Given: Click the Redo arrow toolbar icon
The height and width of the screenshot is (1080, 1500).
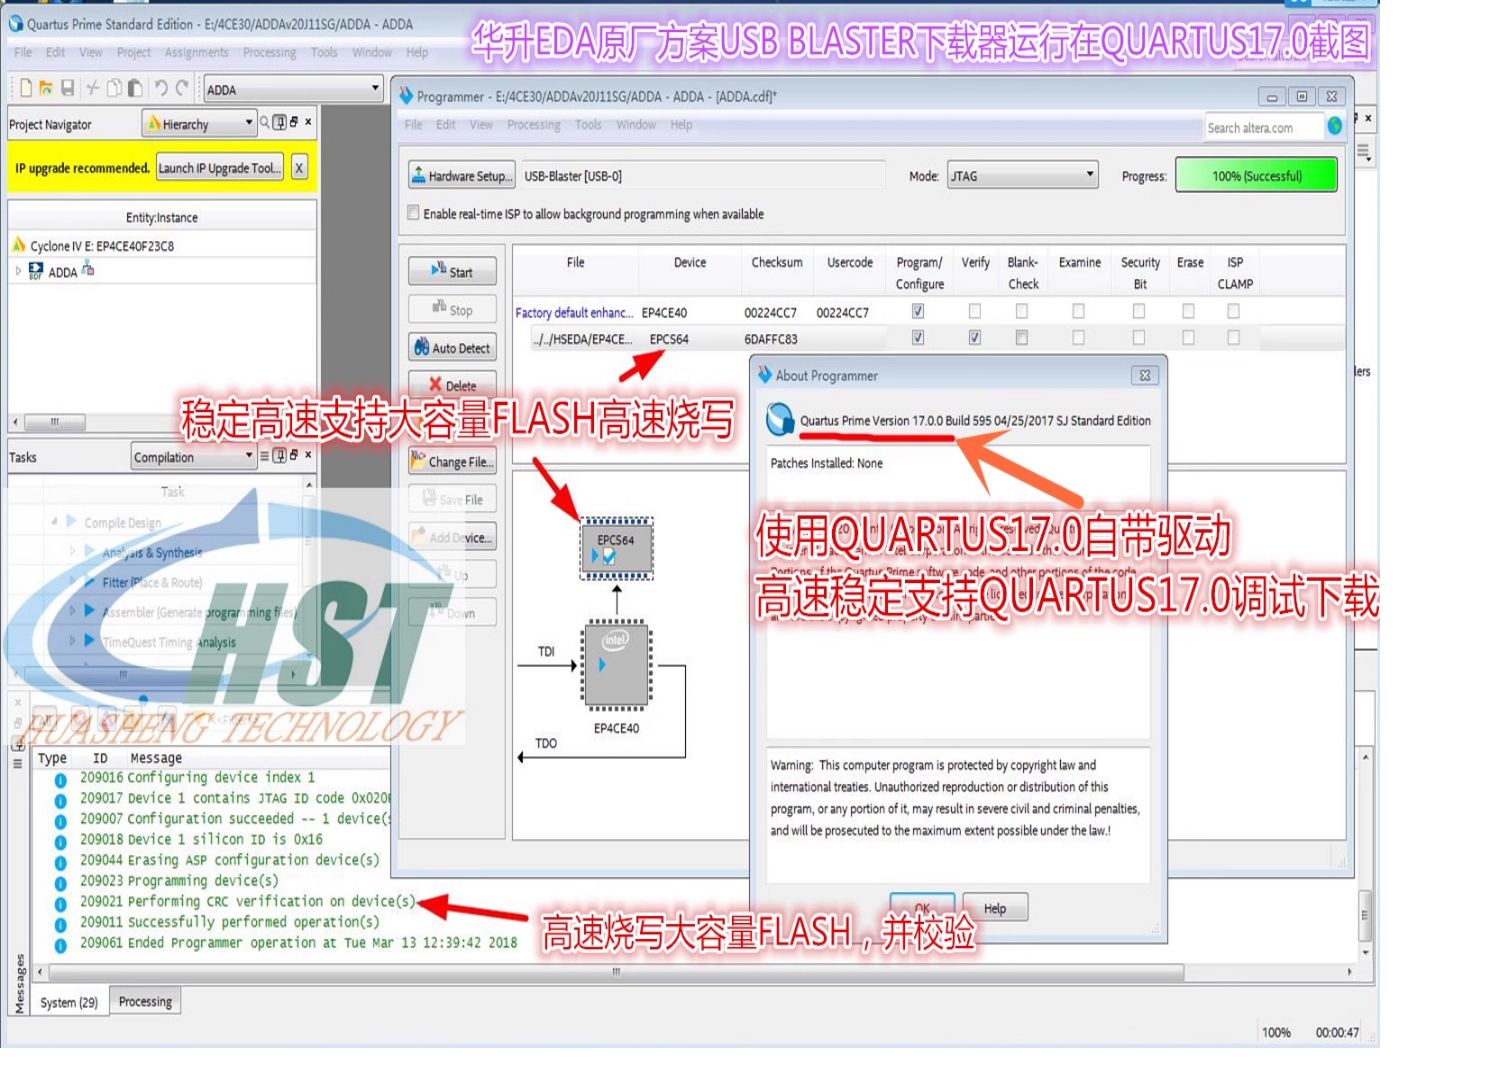Looking at the screenshot, I should 181,88.
